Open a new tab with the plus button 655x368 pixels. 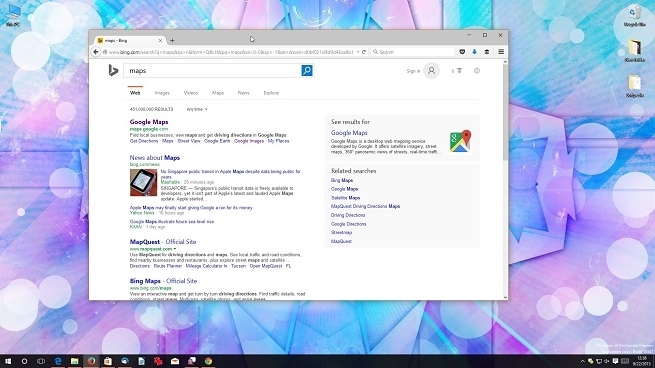pos(172,41)
